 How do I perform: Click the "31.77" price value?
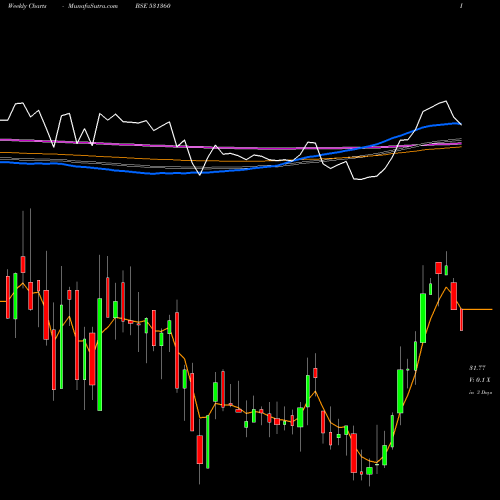(x=477, y=368)
